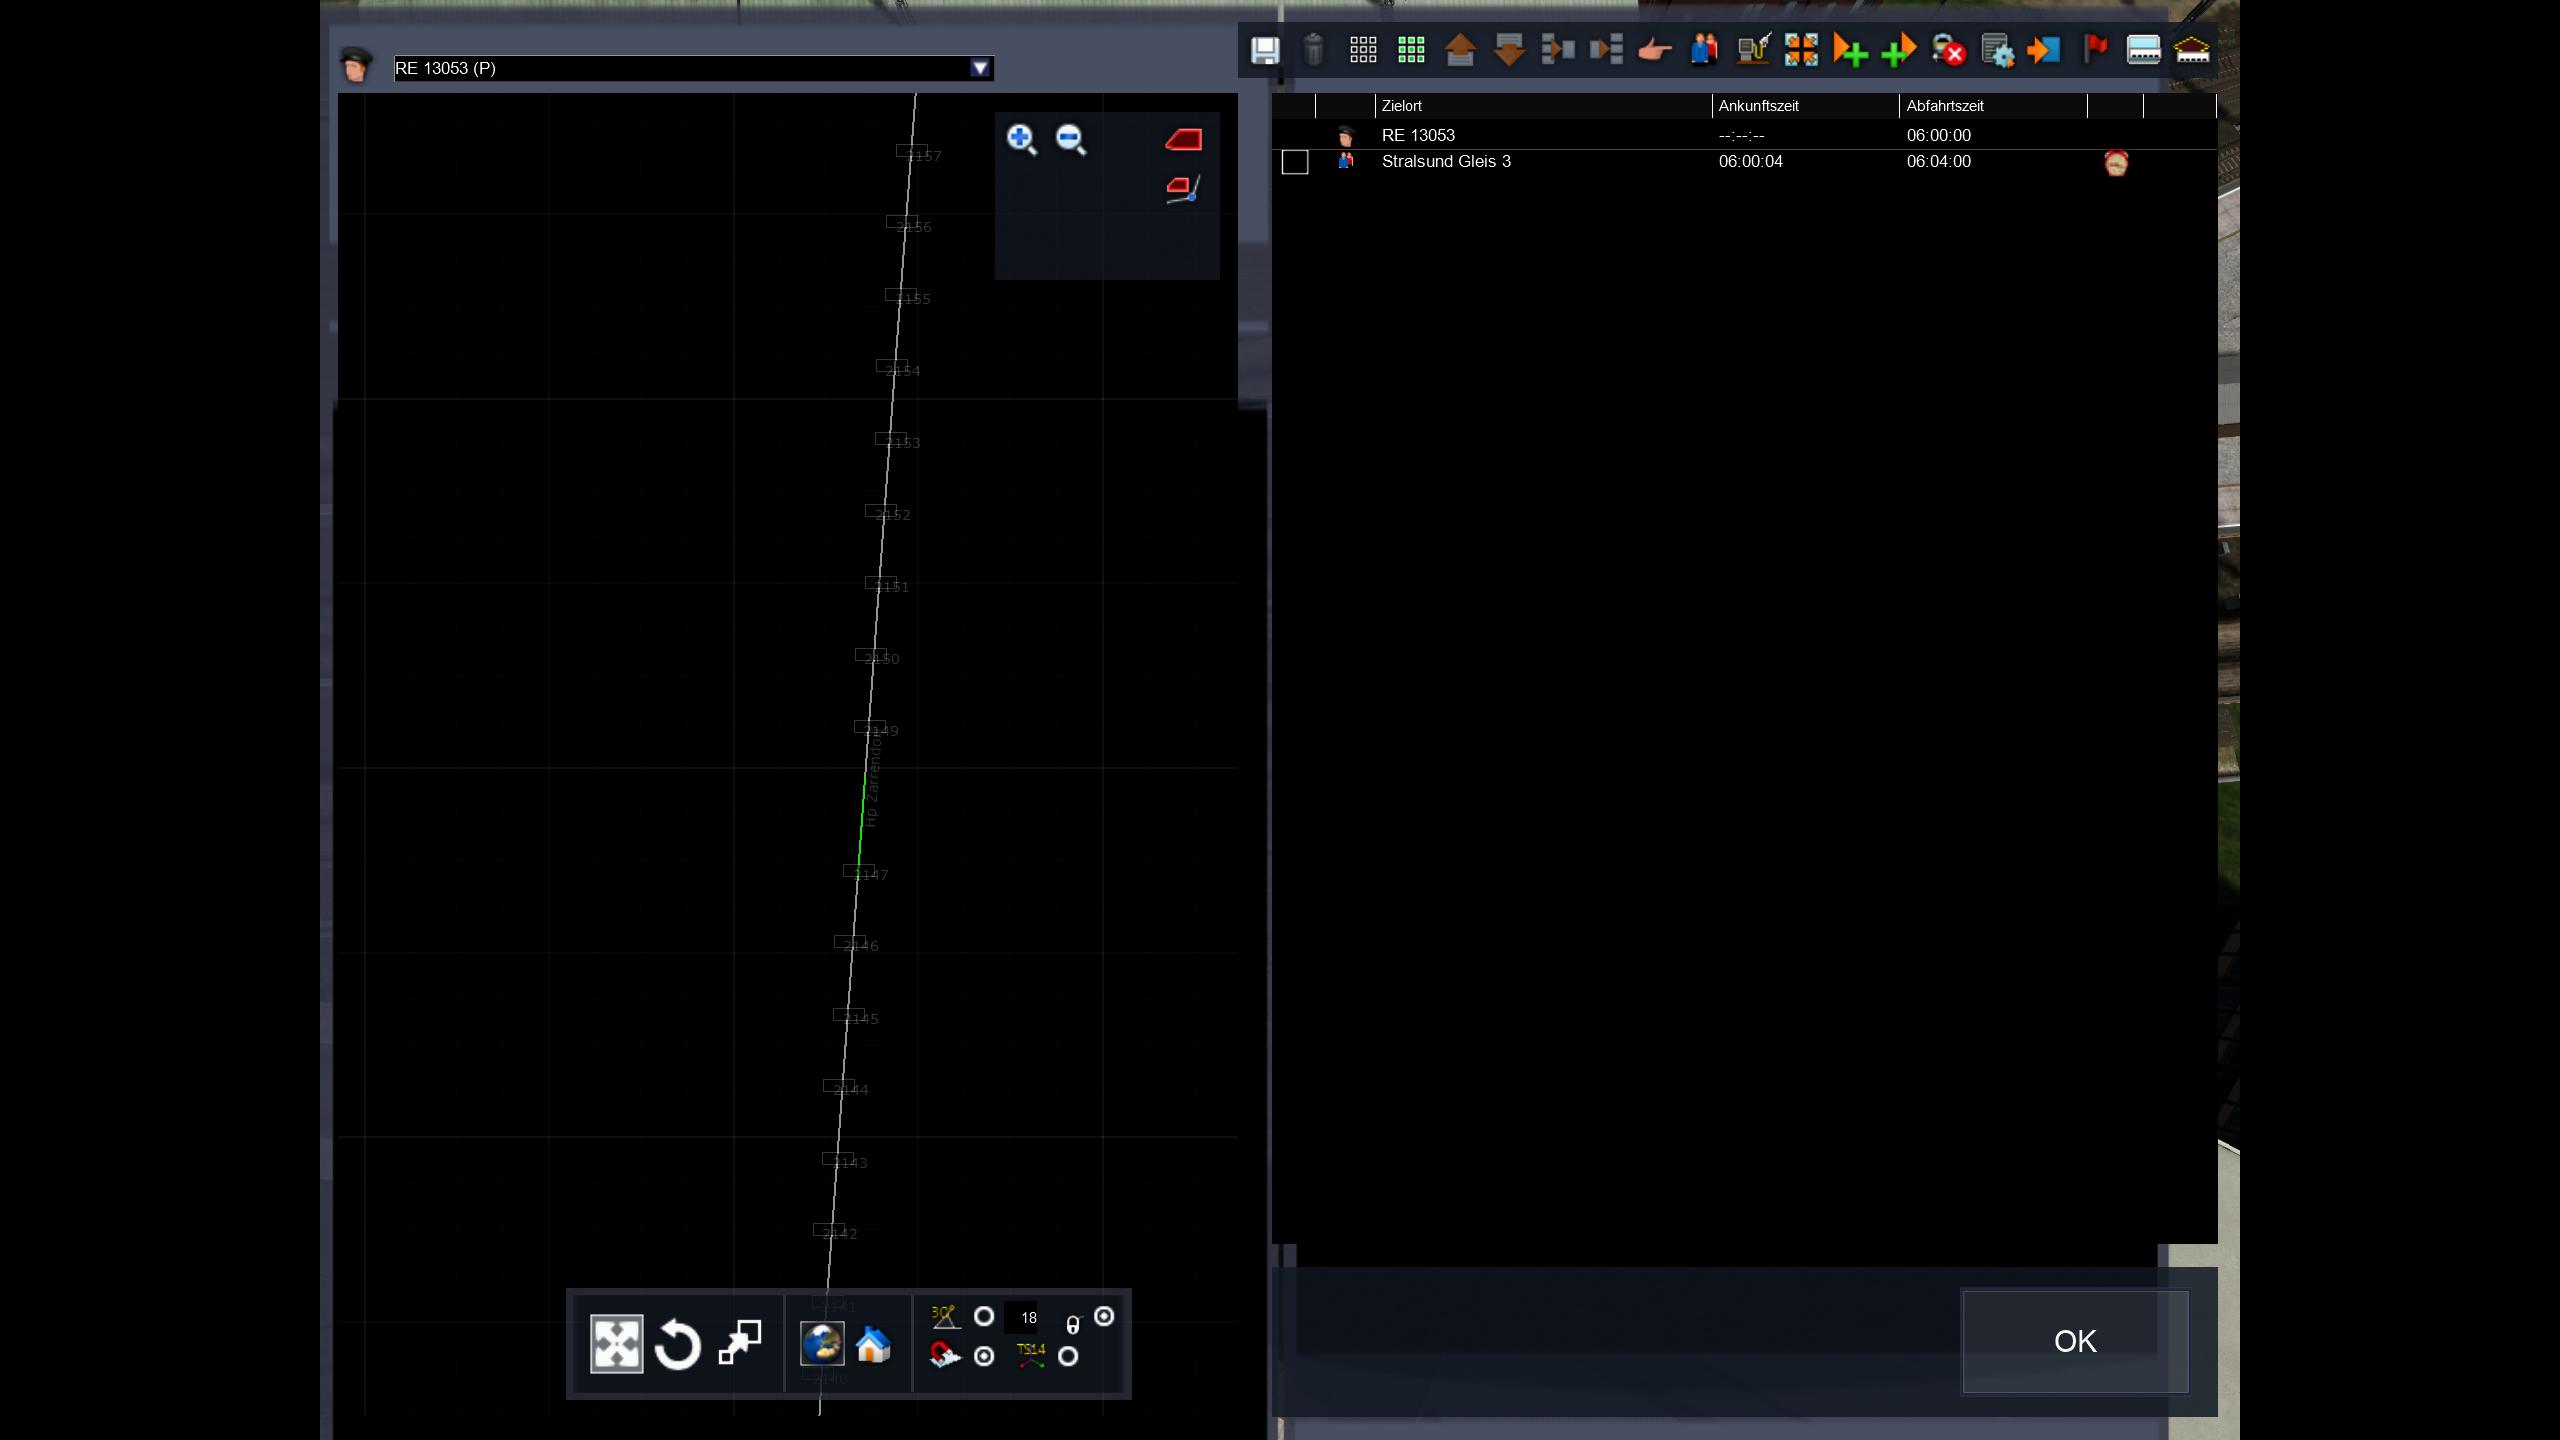The width and height of the screenshot is (2560, 1440).
Task: Toggle radio button next to TS14 axes
Action: 1068,1356
